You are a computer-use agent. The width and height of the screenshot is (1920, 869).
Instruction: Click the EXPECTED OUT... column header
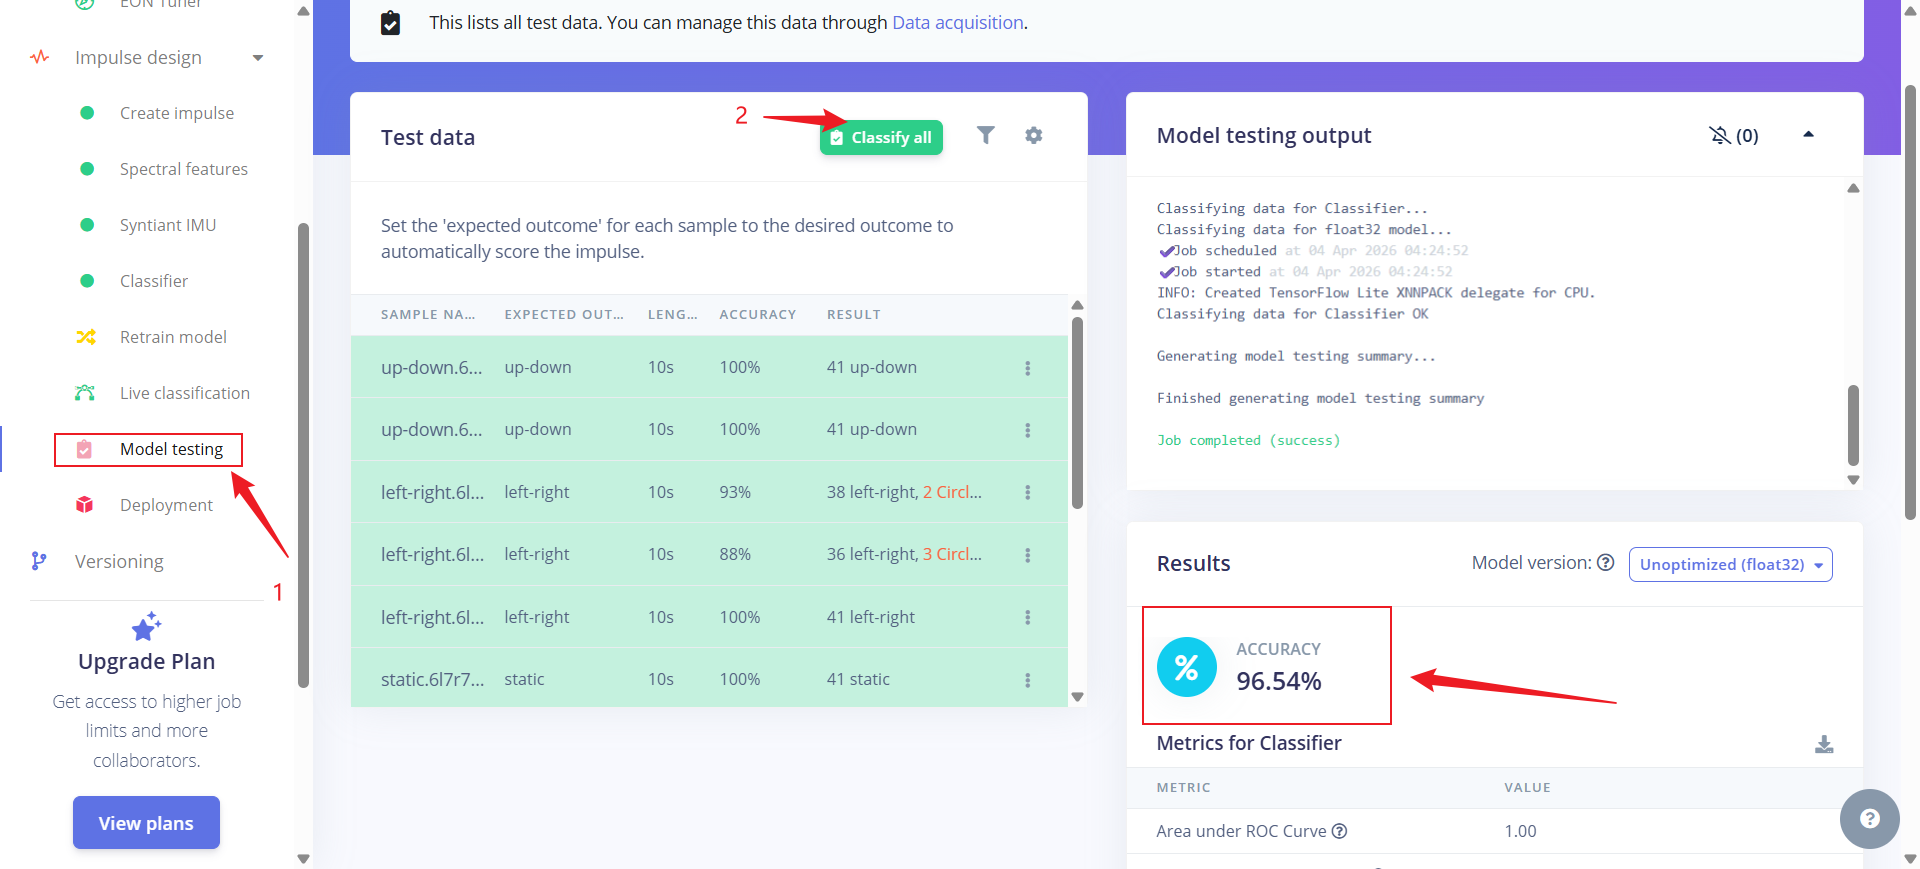pos(564,314)
